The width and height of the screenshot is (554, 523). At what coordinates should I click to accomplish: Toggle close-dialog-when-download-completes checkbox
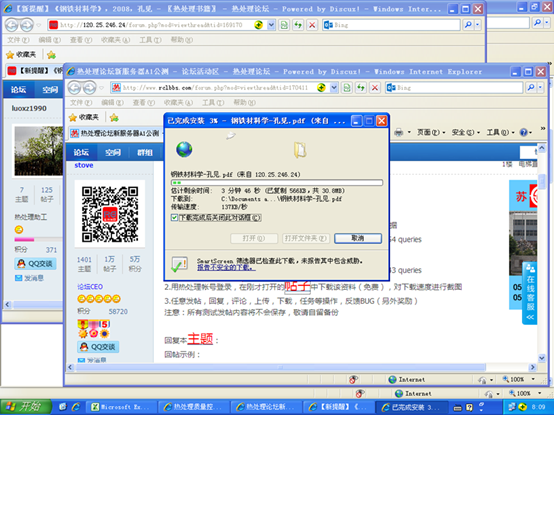174,218
